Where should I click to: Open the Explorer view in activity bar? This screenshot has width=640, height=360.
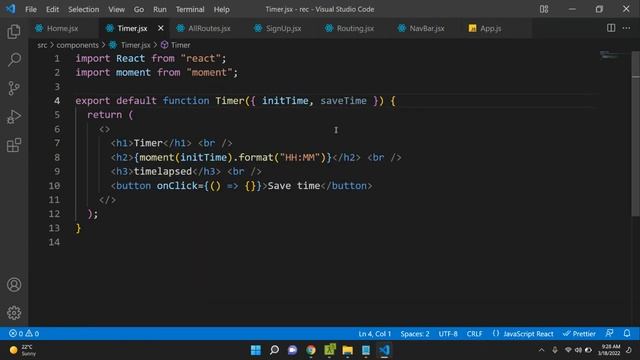[14, 32]
